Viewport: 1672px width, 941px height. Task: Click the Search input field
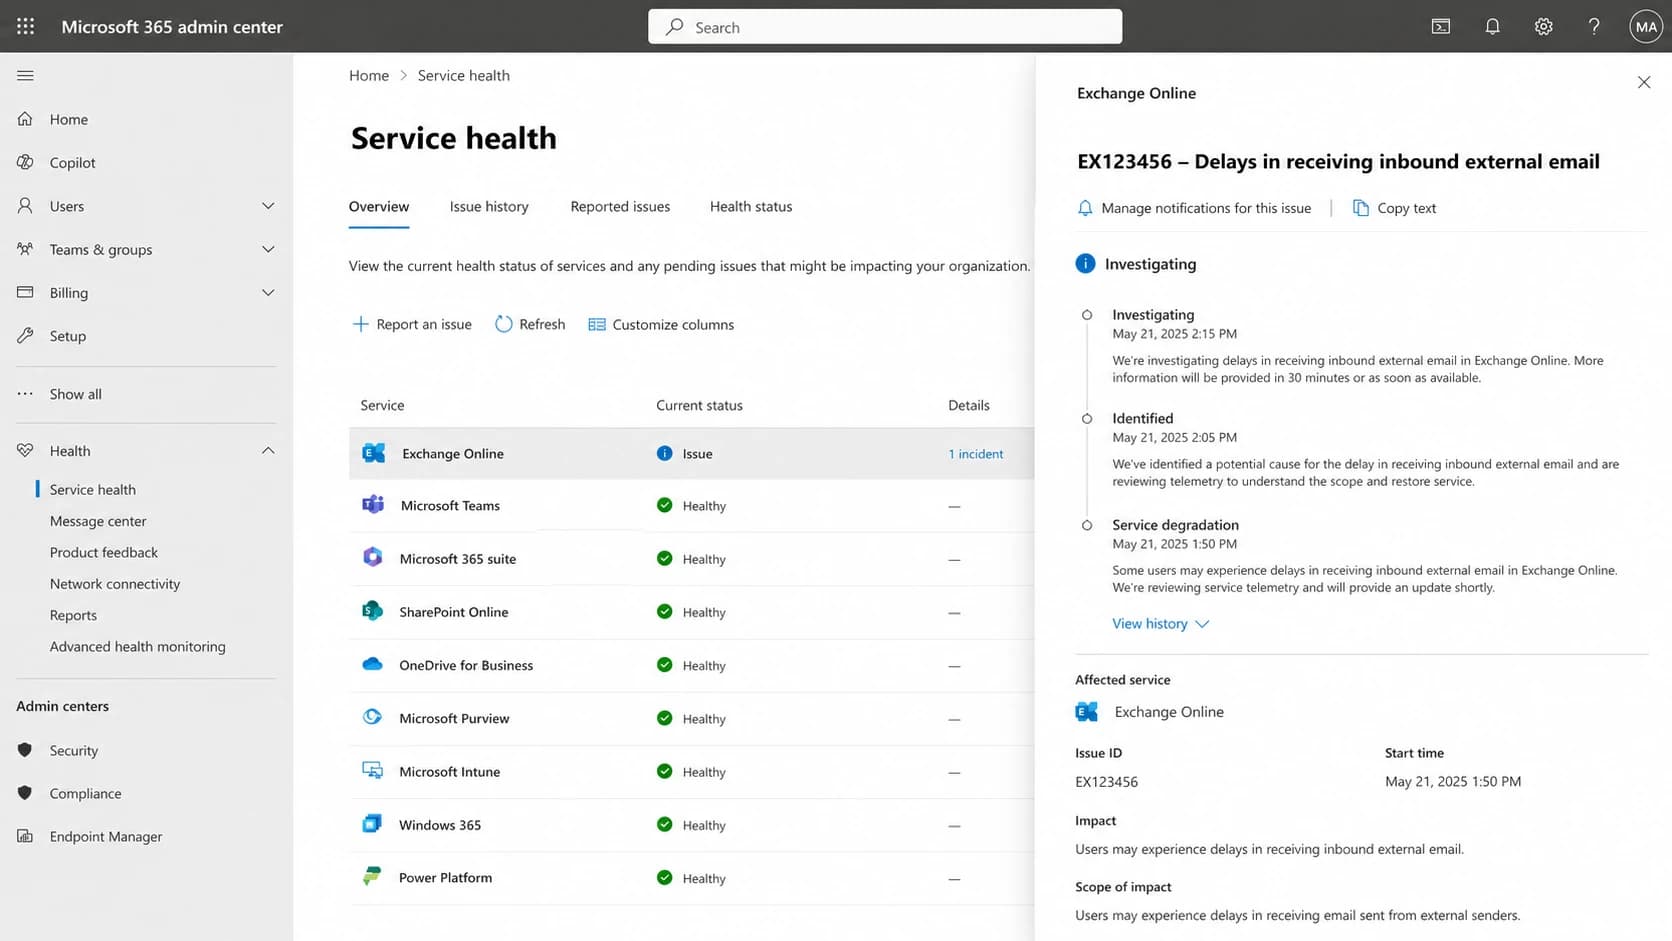coord(885,27)
